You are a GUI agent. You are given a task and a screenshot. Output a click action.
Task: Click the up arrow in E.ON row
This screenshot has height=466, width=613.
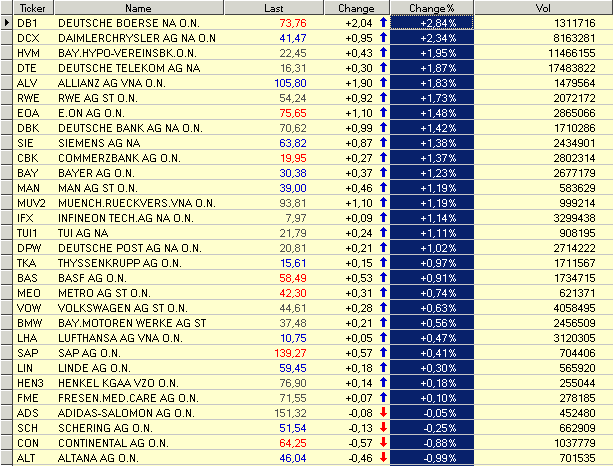pyautogui.click(x=383, y=113)
